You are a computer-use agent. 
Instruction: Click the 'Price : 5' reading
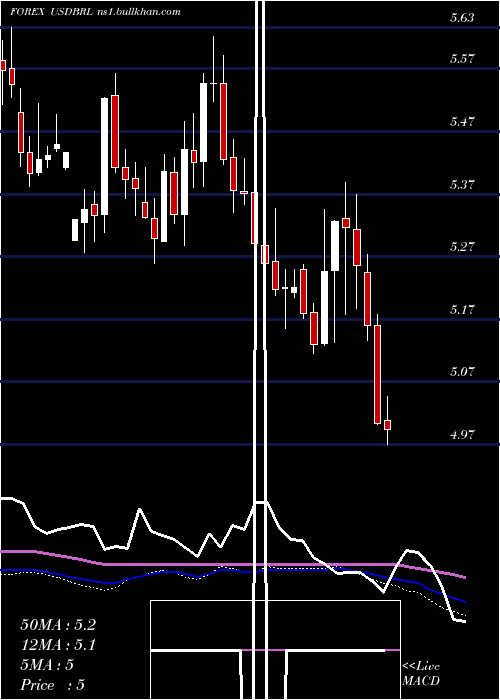(x=53, y=685)
